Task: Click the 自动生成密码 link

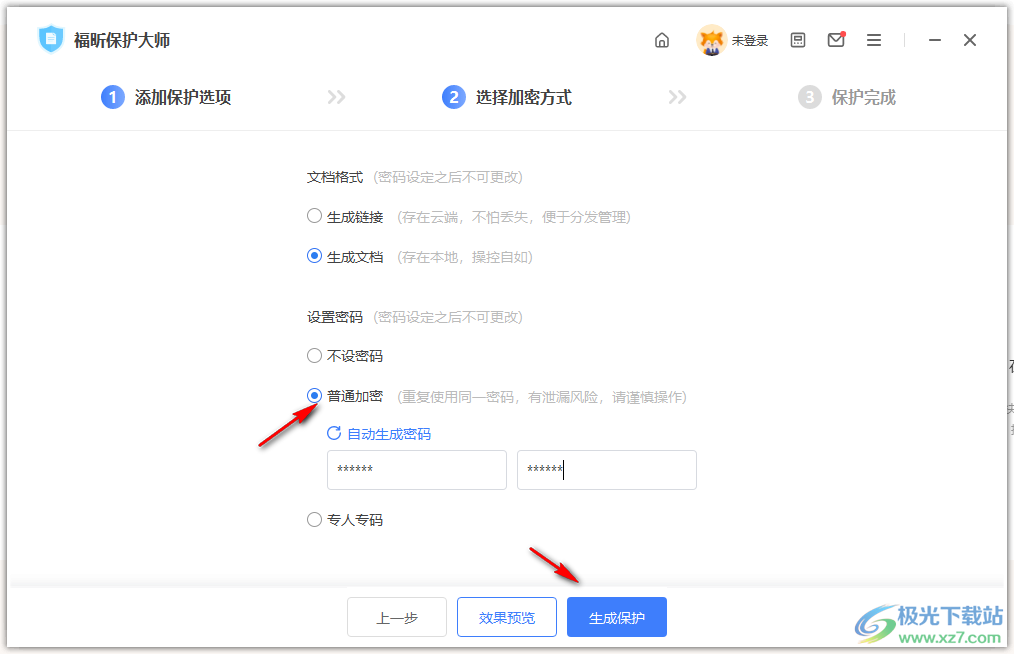Action: [389, 434]
